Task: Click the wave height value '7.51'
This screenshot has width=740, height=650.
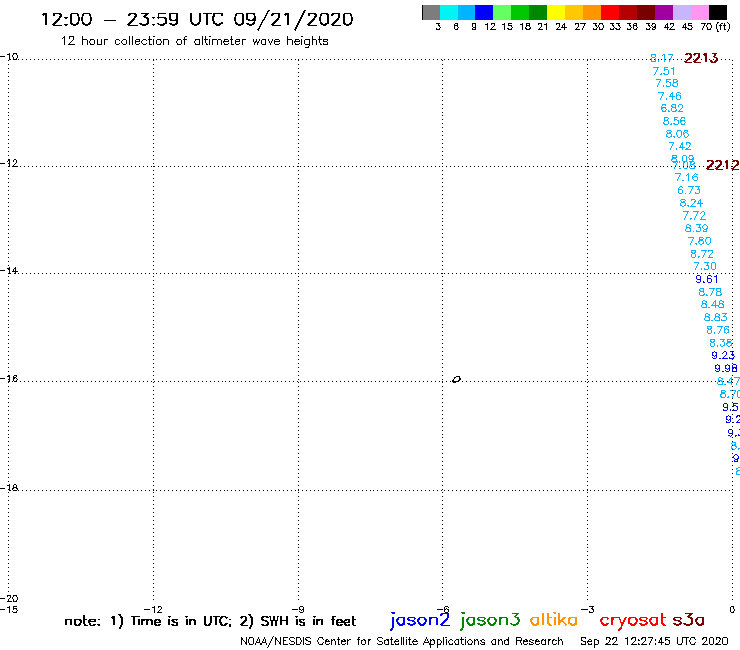Action: point(664,71)
